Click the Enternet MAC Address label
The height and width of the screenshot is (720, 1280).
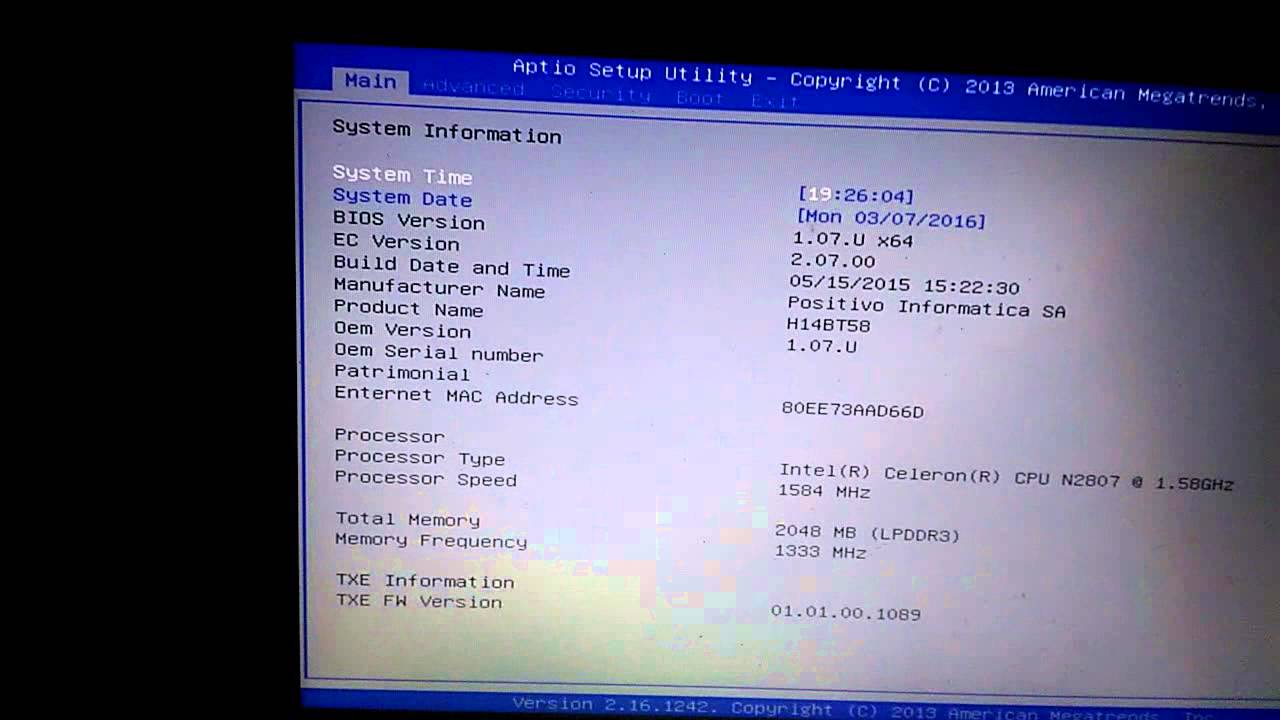[456, 395]
